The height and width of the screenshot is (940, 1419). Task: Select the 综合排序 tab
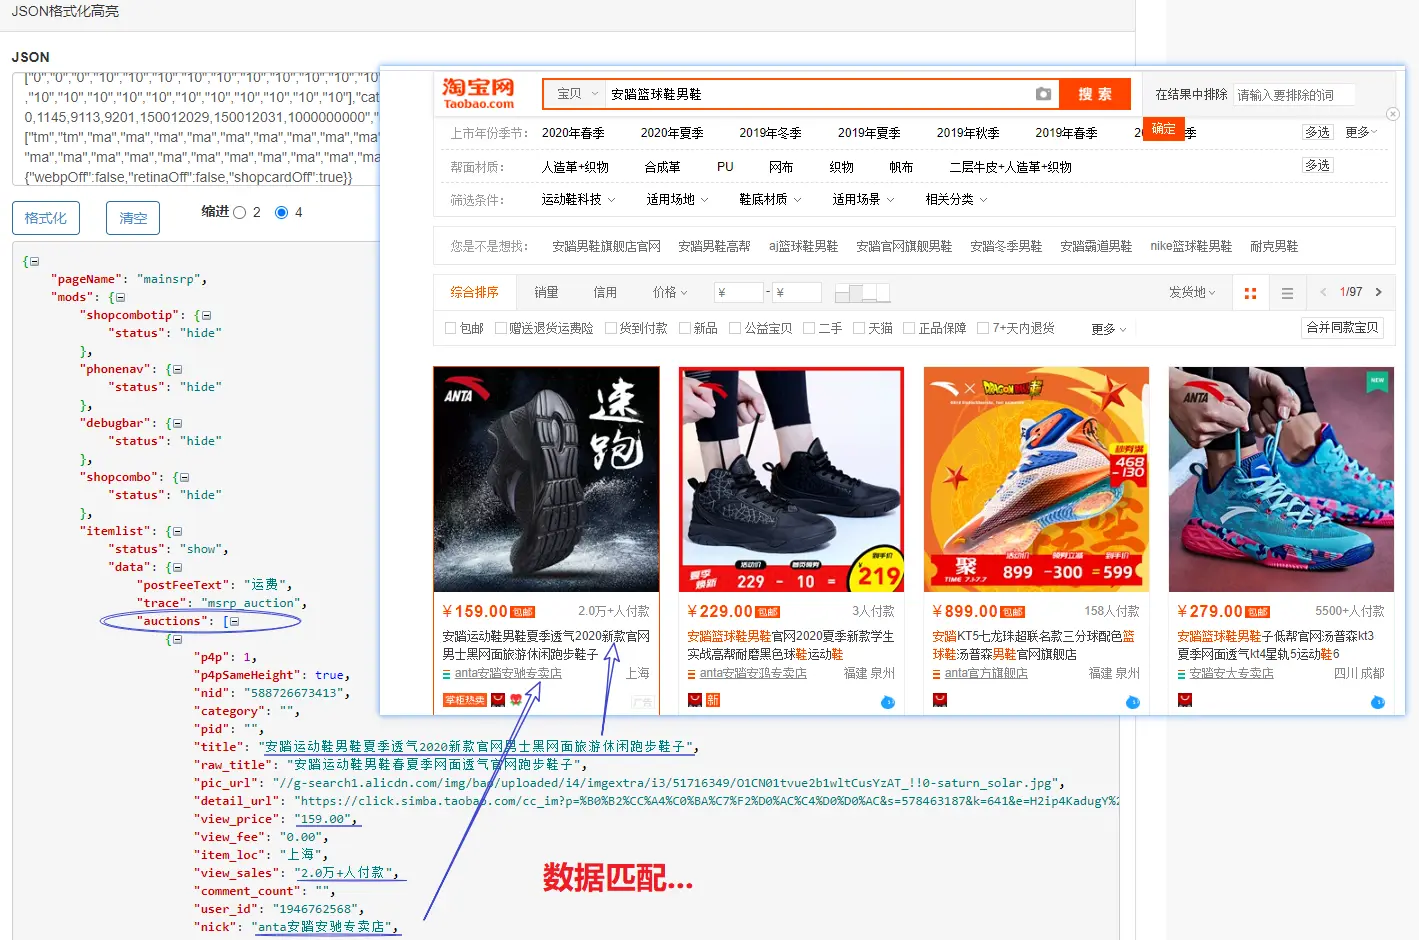475,291
